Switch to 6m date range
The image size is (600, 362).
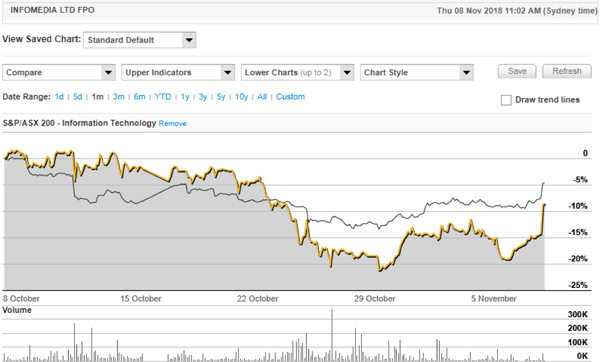click(139, 97)
